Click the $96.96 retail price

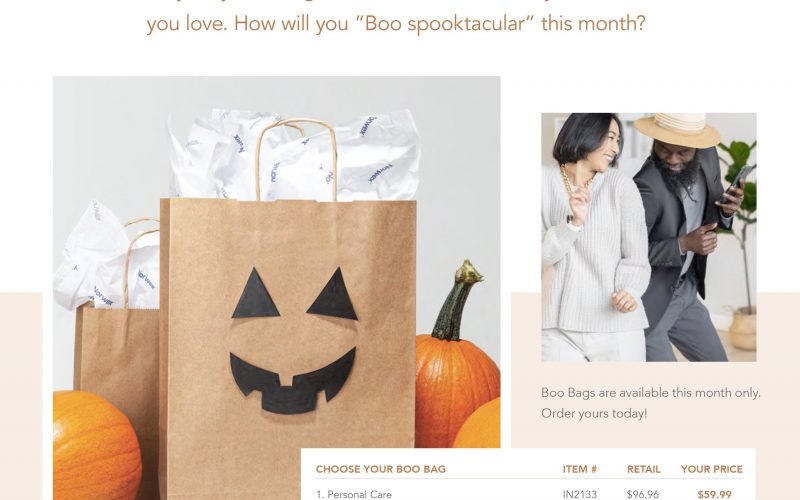point(643,494)
